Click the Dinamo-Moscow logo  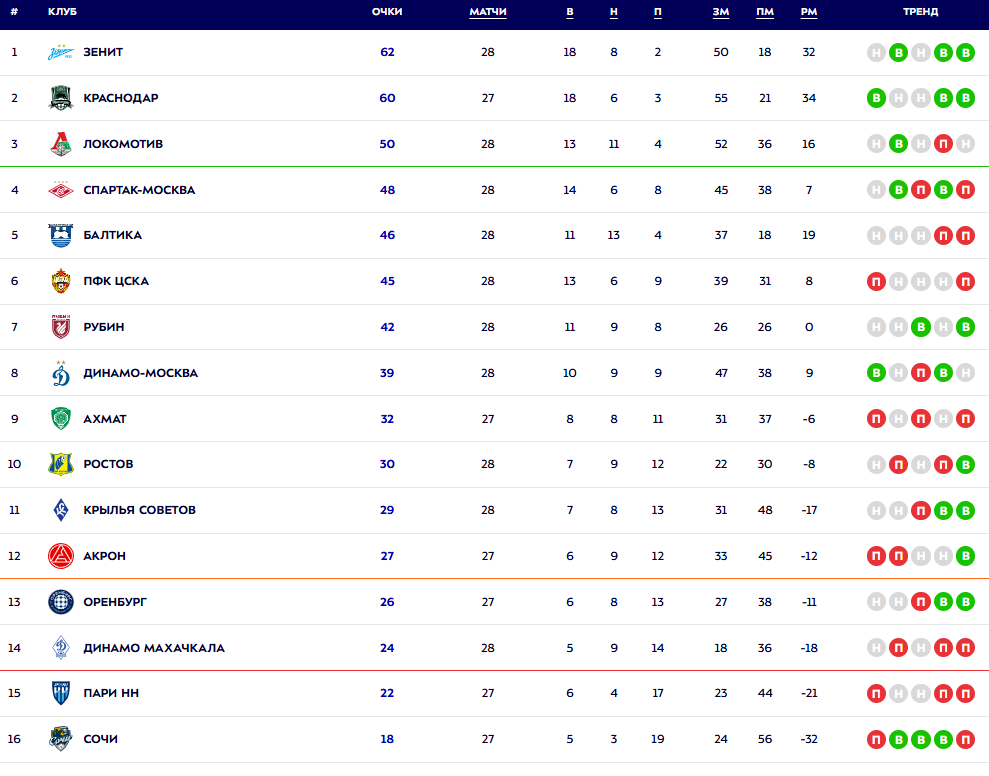[x=61, y=373]
